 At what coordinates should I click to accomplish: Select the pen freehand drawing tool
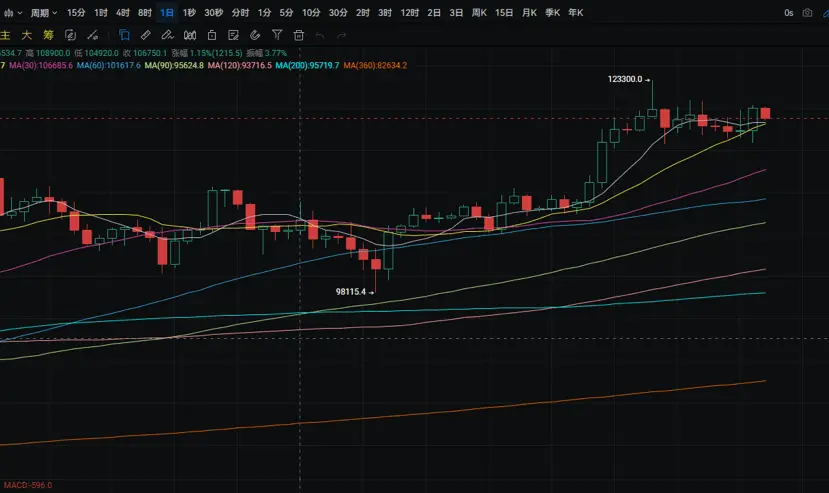click(x=167, y=35)
